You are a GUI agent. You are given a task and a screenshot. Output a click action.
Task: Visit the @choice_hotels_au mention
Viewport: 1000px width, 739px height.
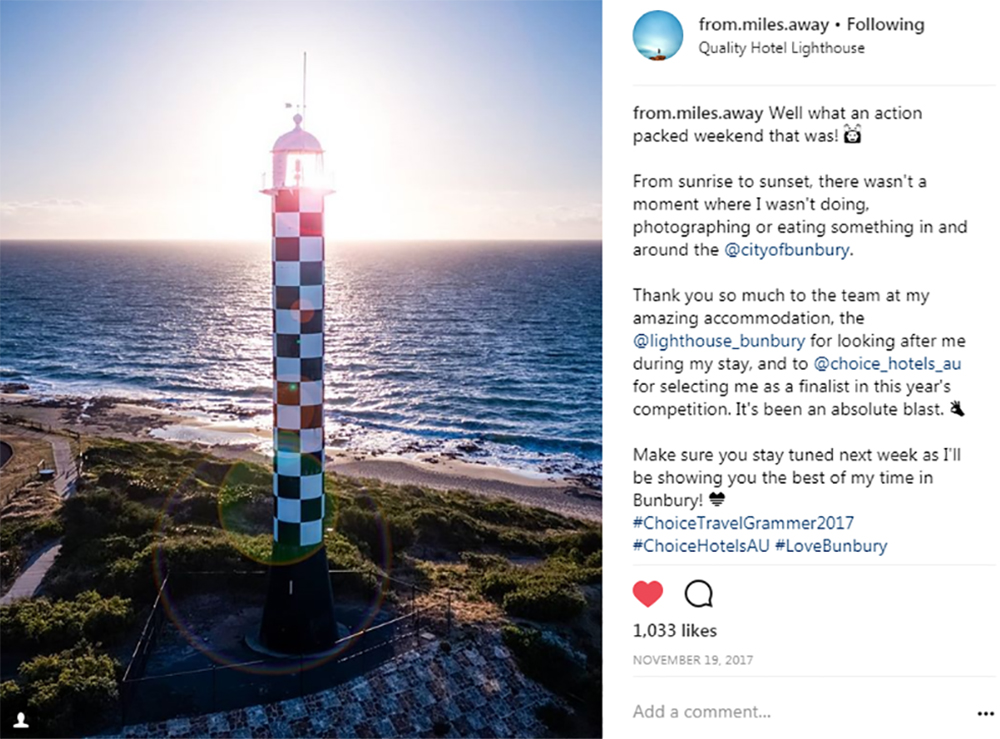tap(887, 363)
